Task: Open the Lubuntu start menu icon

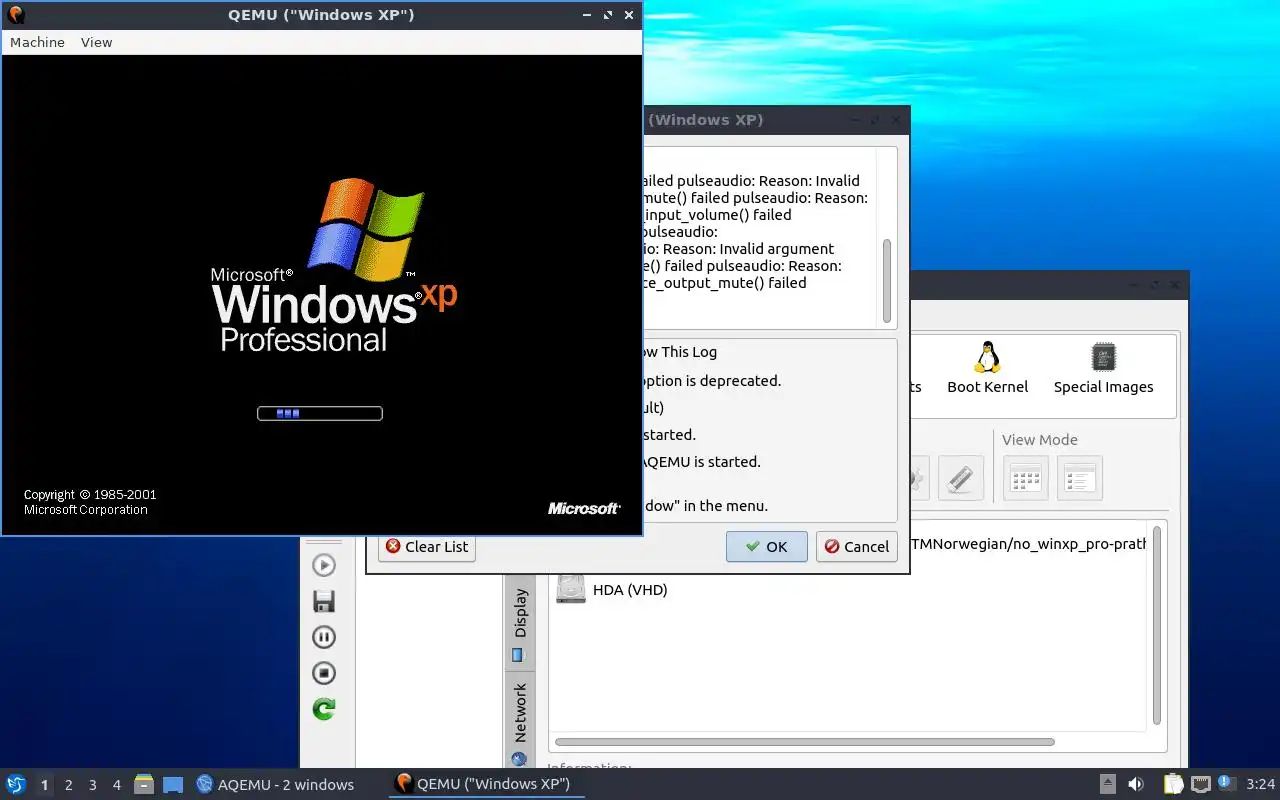Action: [15, 784]
